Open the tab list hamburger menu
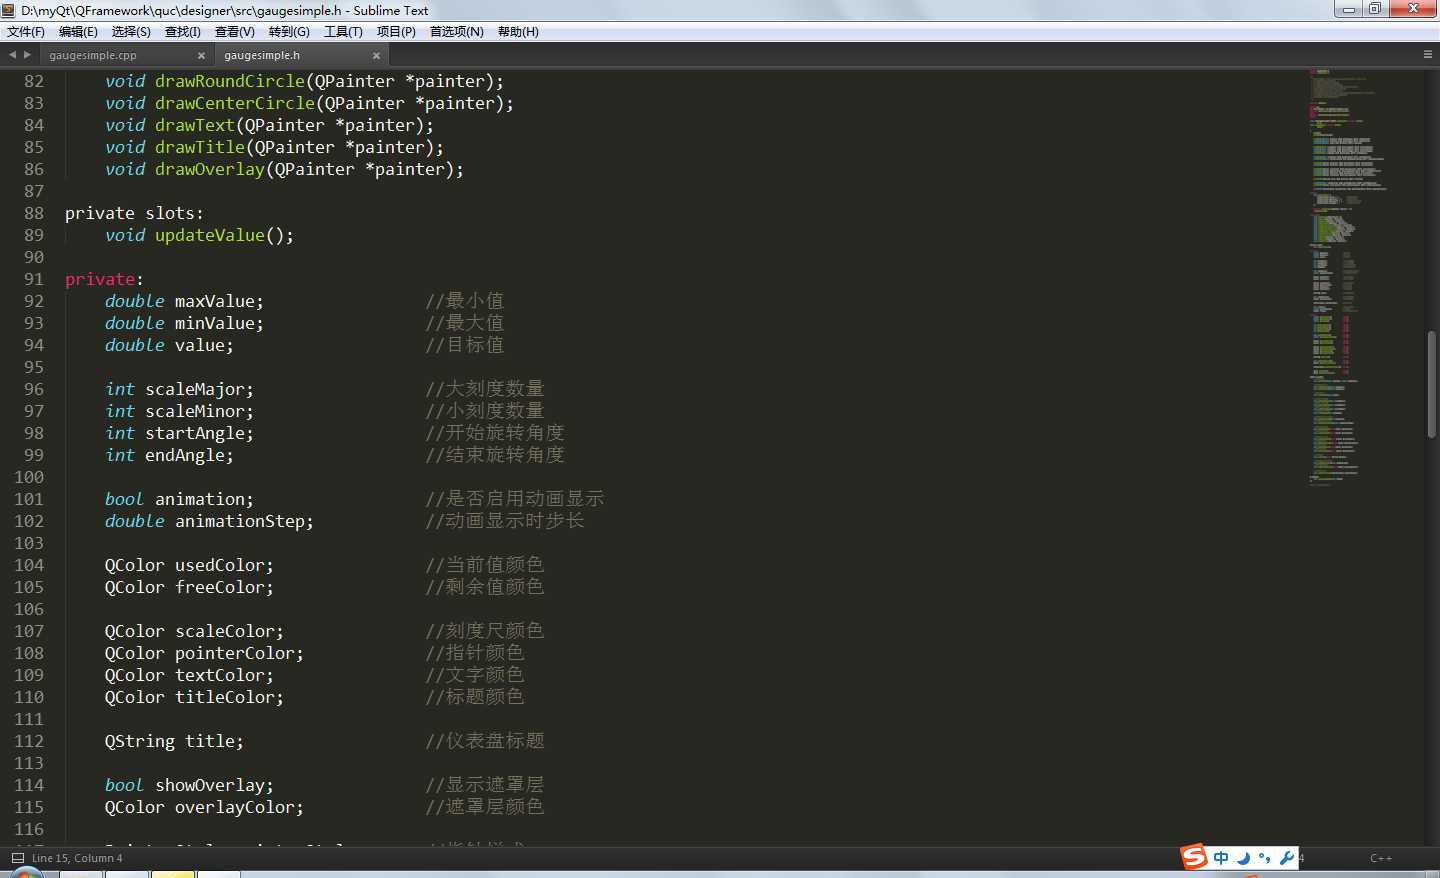 (1428, 55)
